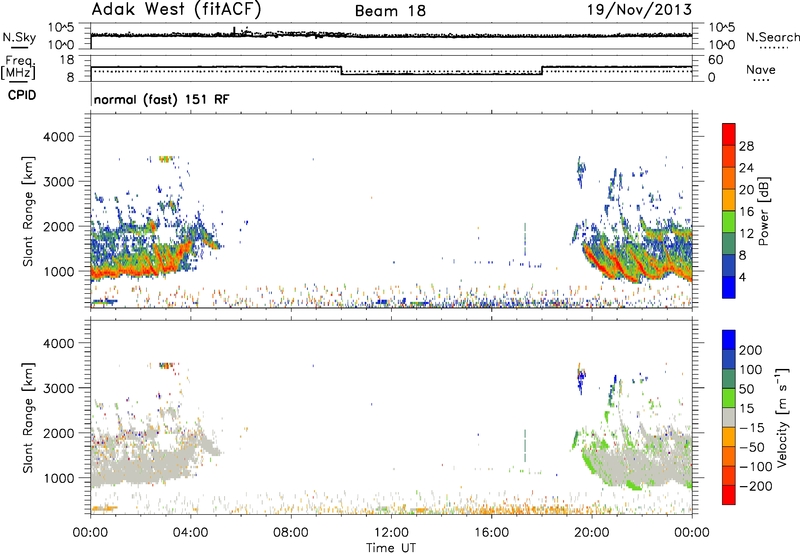
Task: Click 'Slant Range [km]' label of velocity panel
Action: pos(28,417)
